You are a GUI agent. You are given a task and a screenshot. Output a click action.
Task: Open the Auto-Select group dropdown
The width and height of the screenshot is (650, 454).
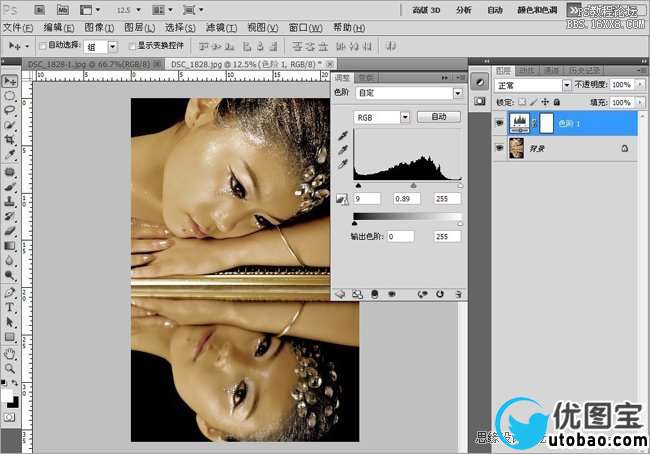[x=112, y=46]
